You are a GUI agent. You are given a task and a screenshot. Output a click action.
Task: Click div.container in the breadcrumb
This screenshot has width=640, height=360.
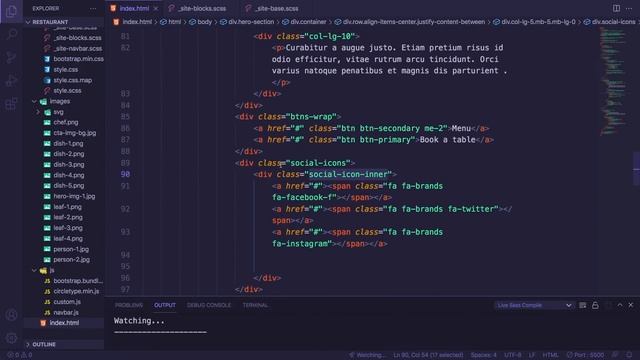tap(308, 22)
